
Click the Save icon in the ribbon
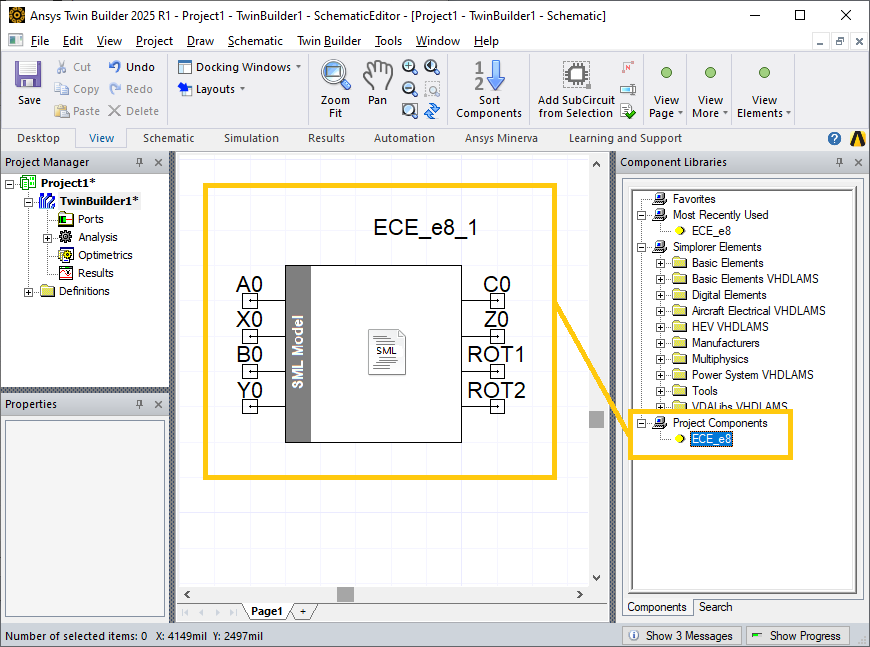28,74
